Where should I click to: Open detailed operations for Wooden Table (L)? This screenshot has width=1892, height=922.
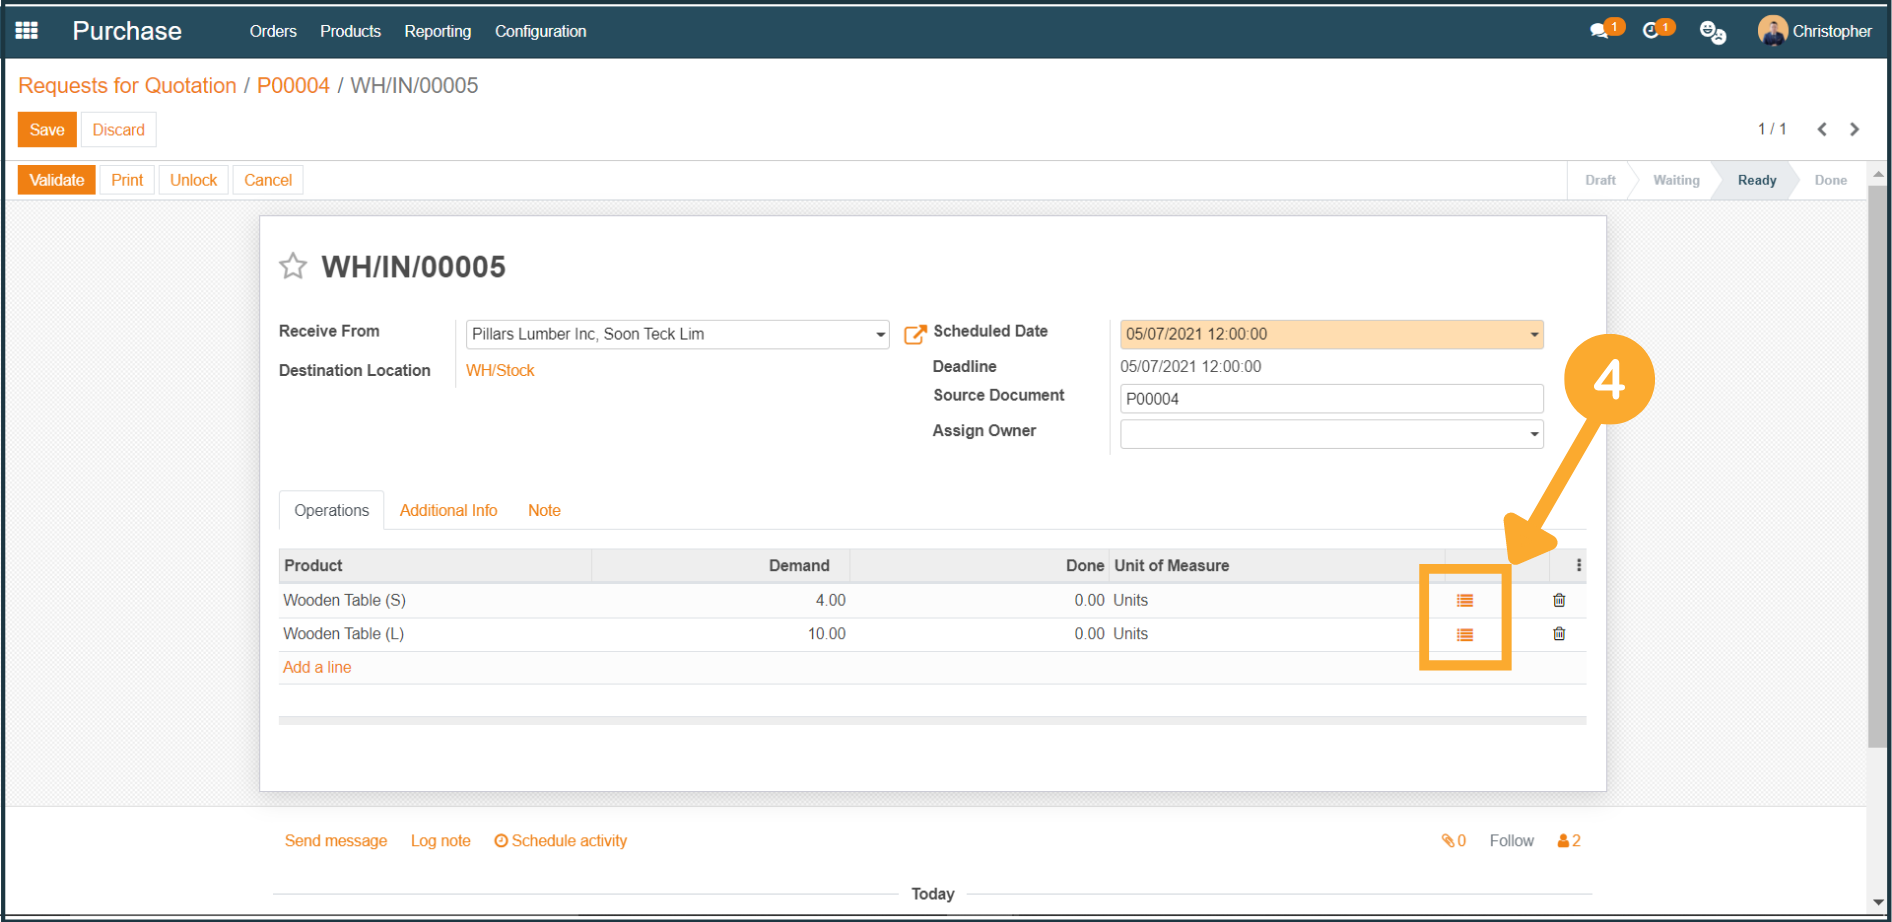(1464, 635)
